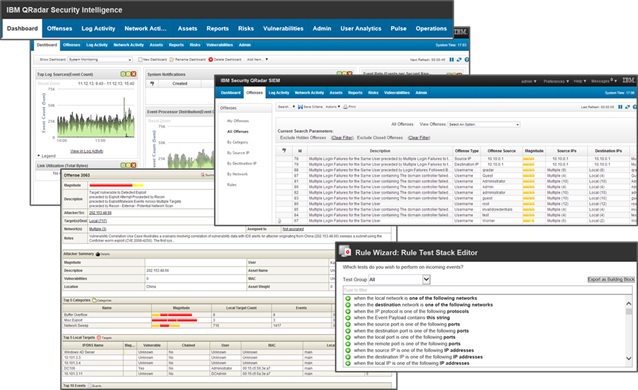The height and width of the screenshot is (390, 638).
Task: Click the View in Log Activity link
Action: pos(87,151)
